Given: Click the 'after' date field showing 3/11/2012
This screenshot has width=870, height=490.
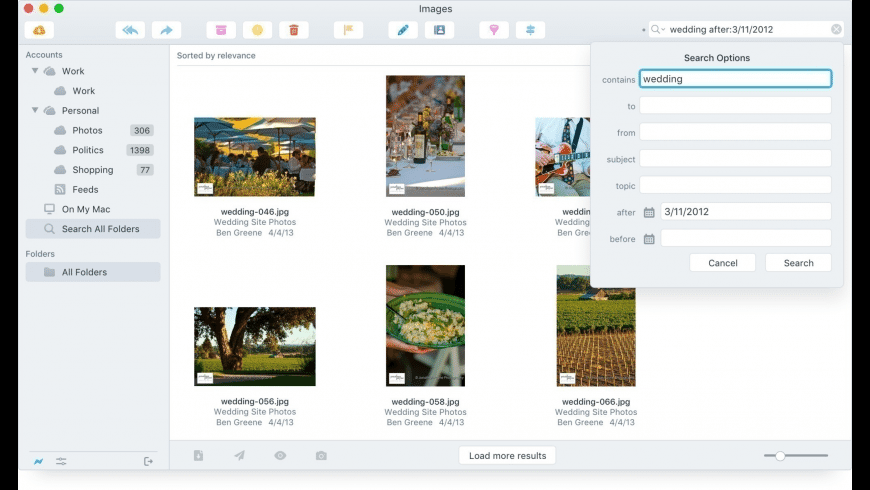Looking at the screenshot, I should pos(746,212).
